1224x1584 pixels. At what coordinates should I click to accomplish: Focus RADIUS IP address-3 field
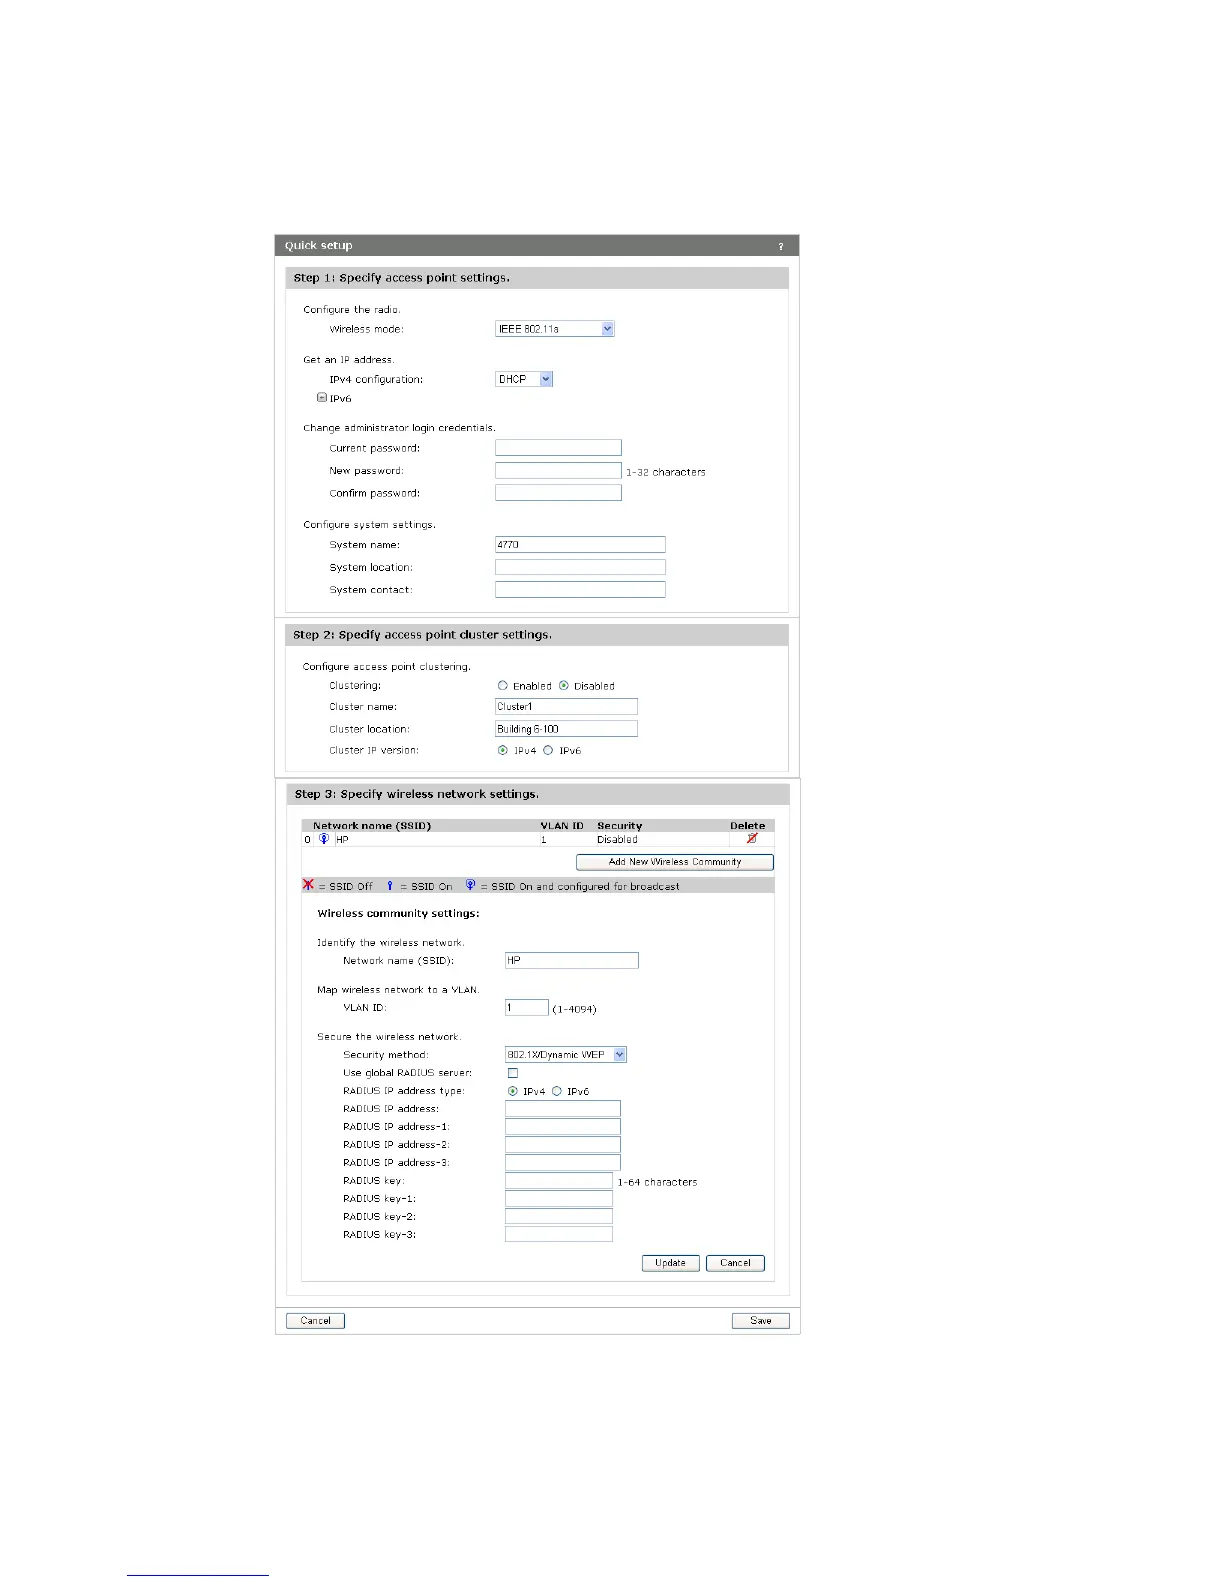pos(562,1163)
